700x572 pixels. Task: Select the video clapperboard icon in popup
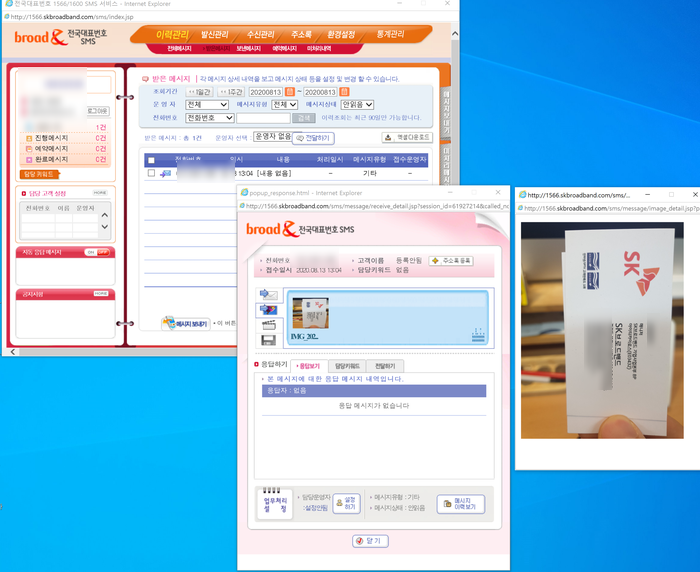tap(268, 325)
